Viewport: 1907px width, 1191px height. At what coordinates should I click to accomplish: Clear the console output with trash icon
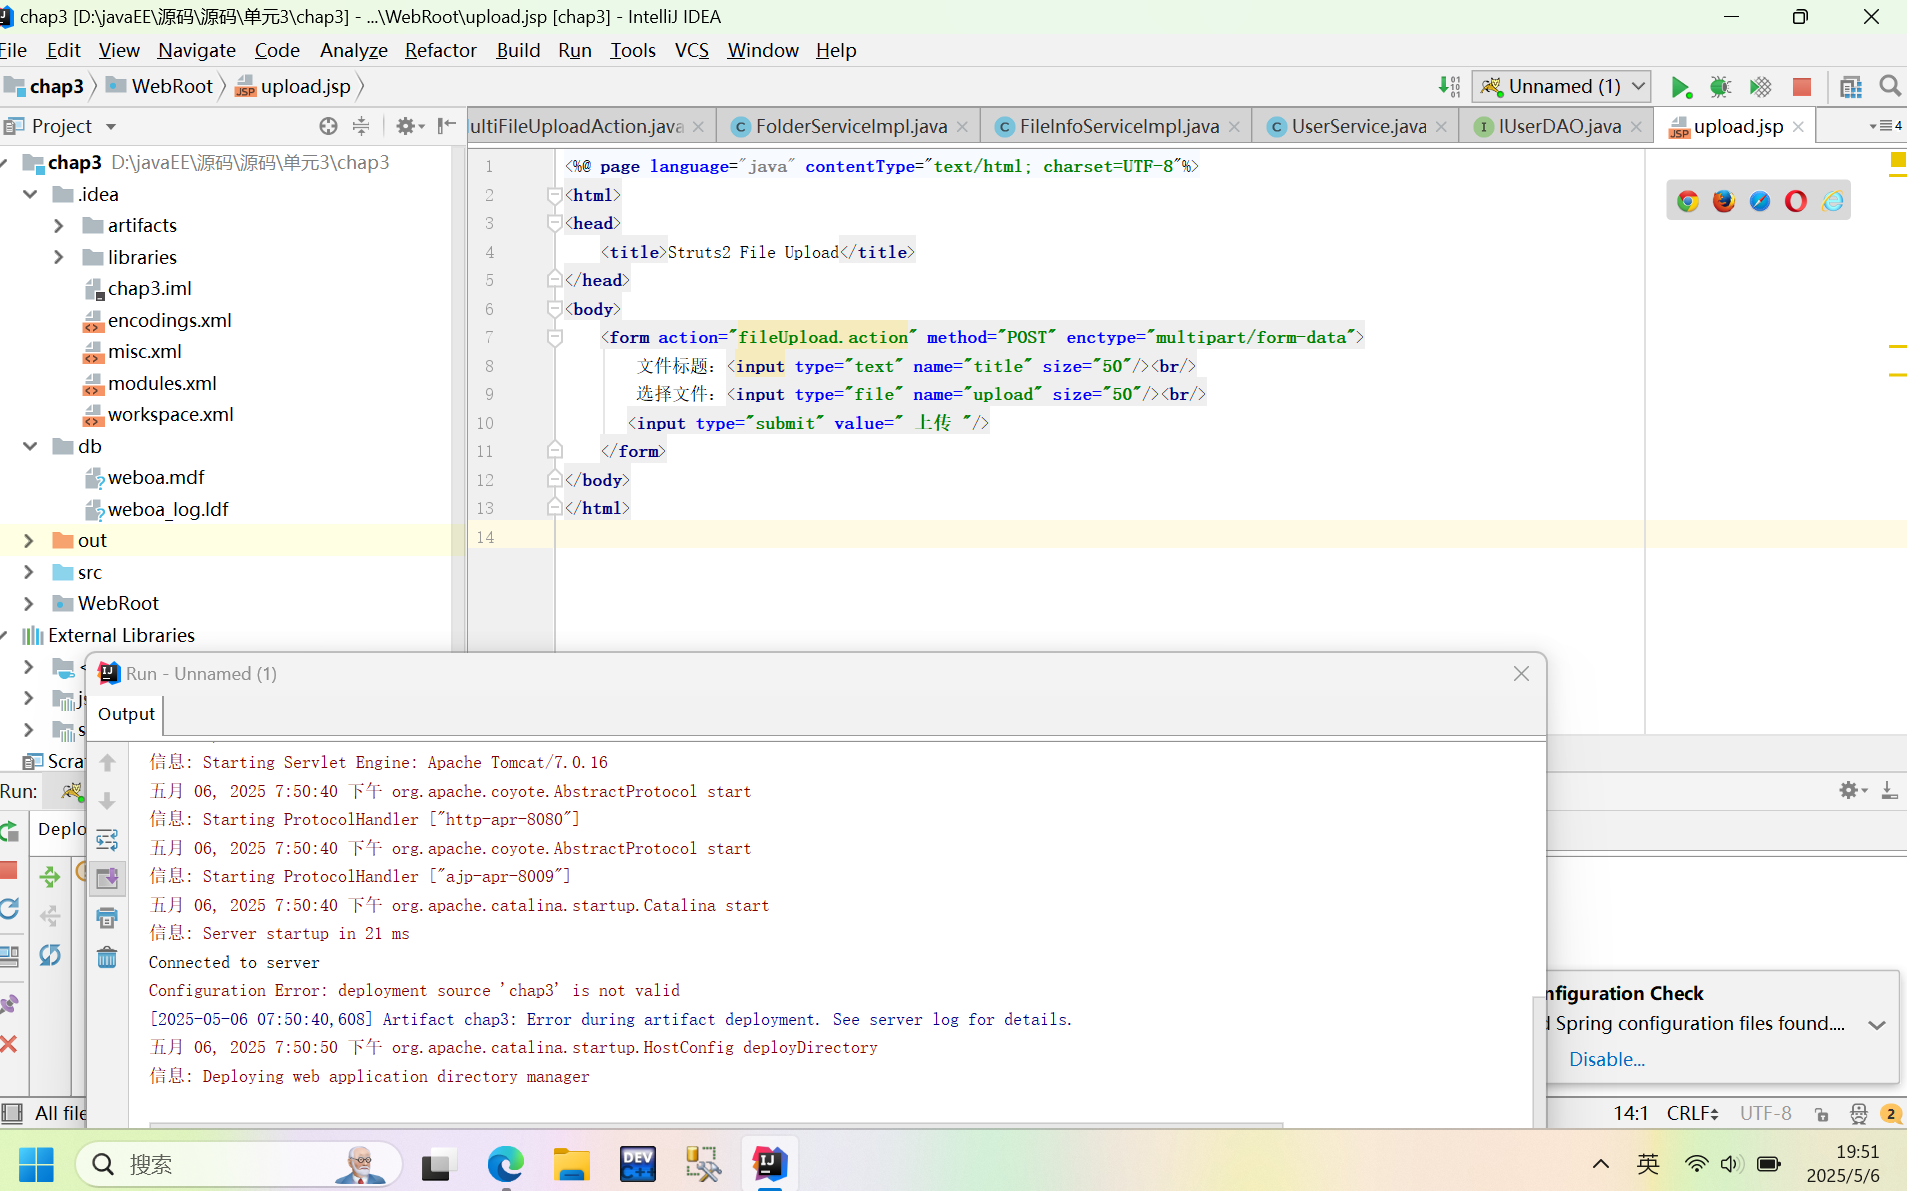pos(108,957)
